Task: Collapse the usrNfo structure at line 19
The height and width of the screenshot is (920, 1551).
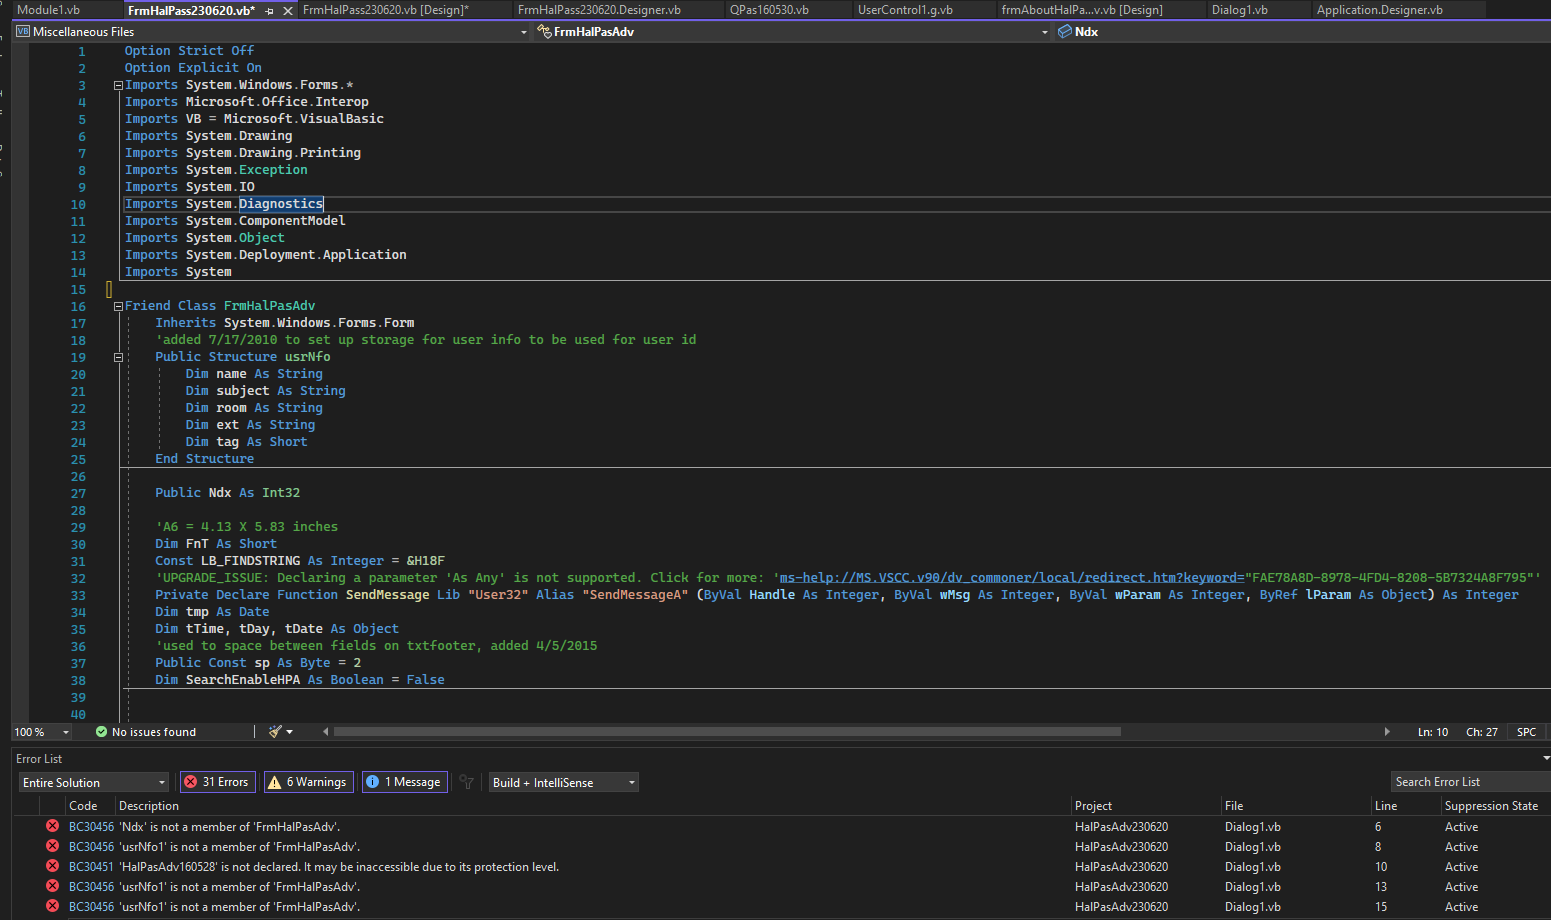Action: pyautogui.click(x=118, y=357)
